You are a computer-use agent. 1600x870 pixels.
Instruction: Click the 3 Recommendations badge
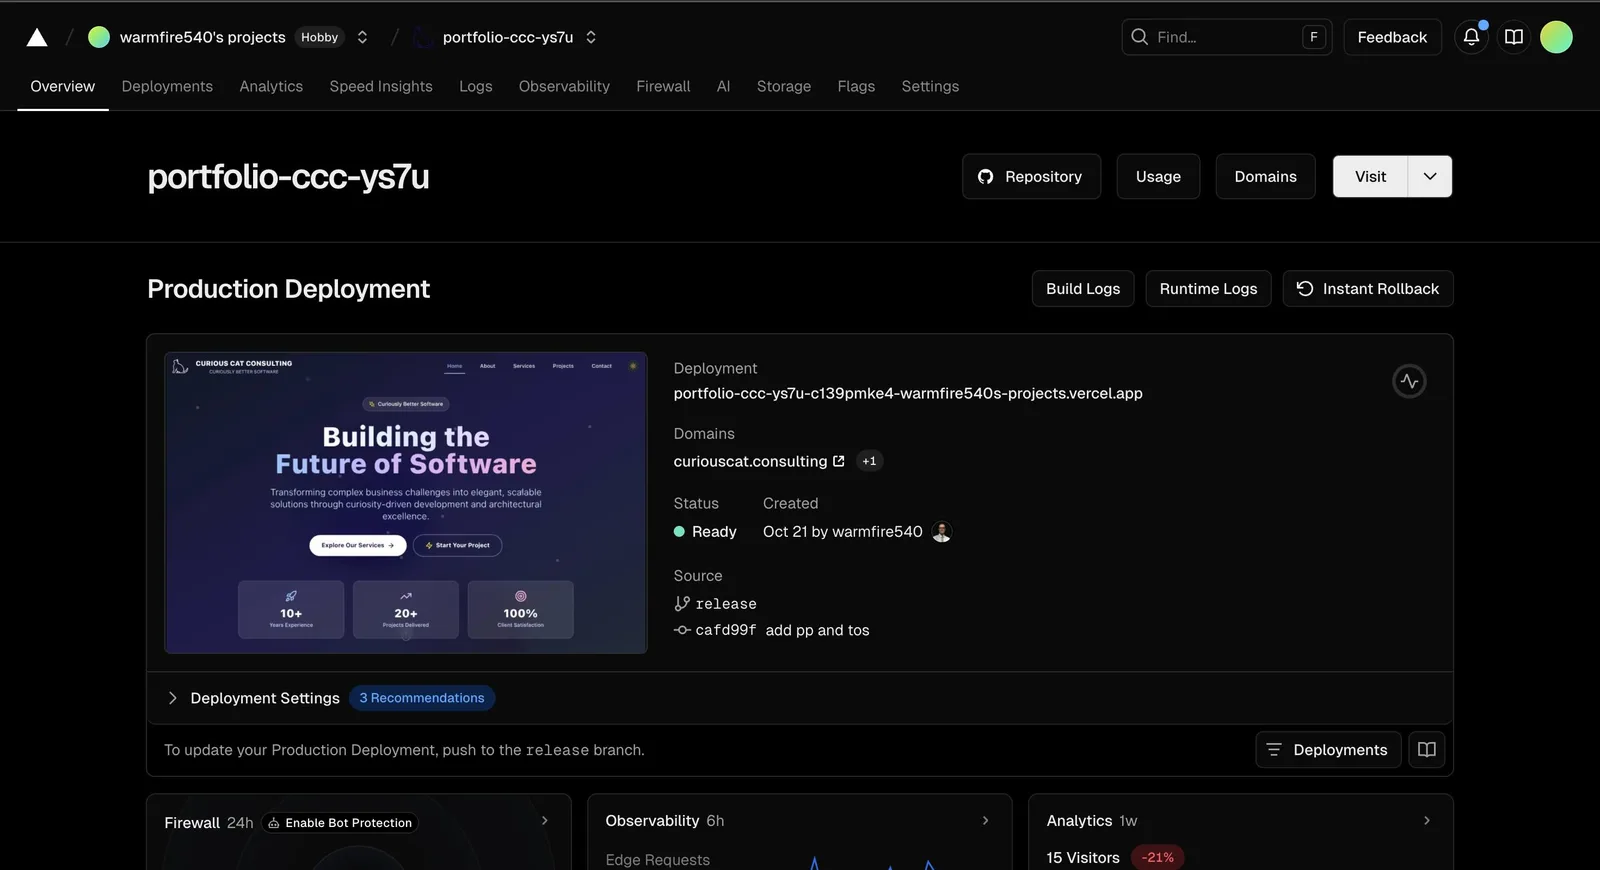422,698
